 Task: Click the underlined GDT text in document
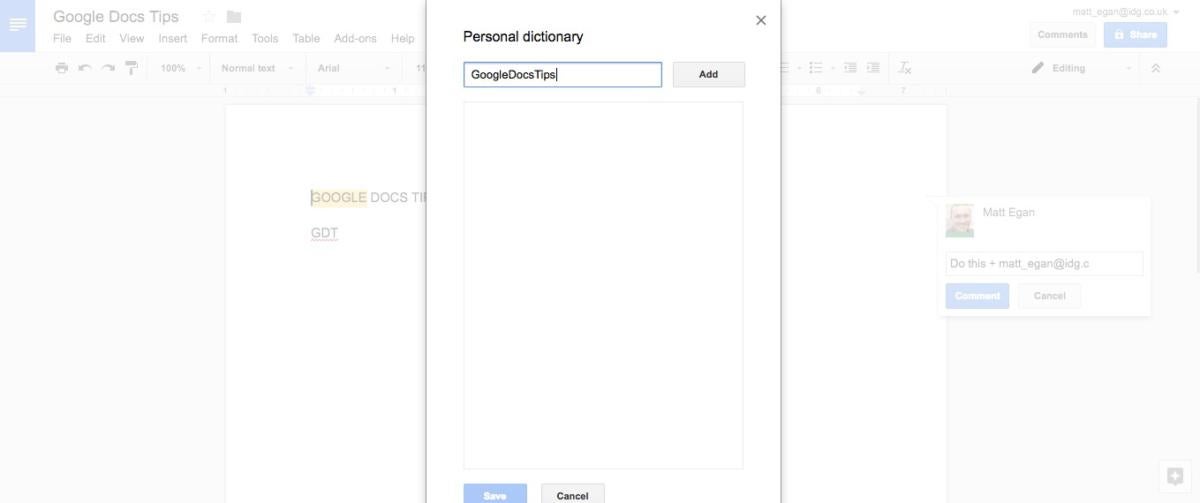click(324, 233)
